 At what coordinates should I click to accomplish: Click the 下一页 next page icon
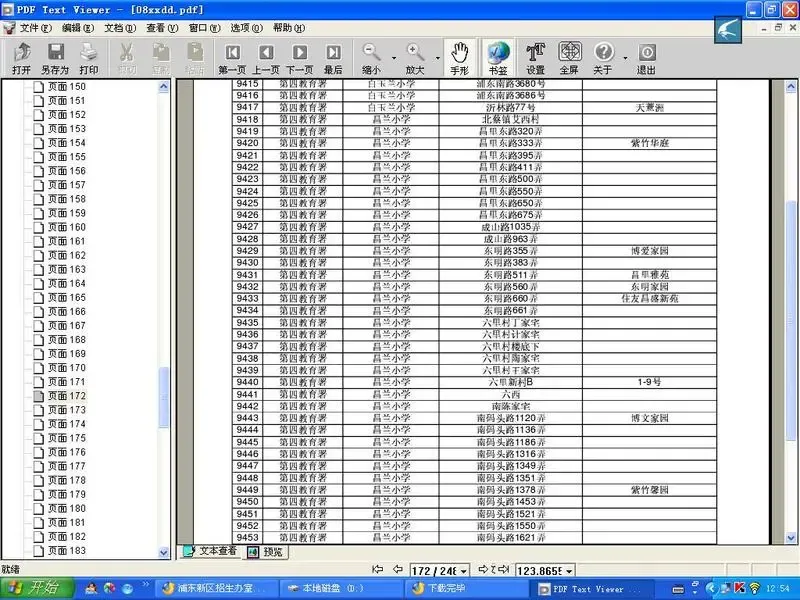[x=299, y=58]
